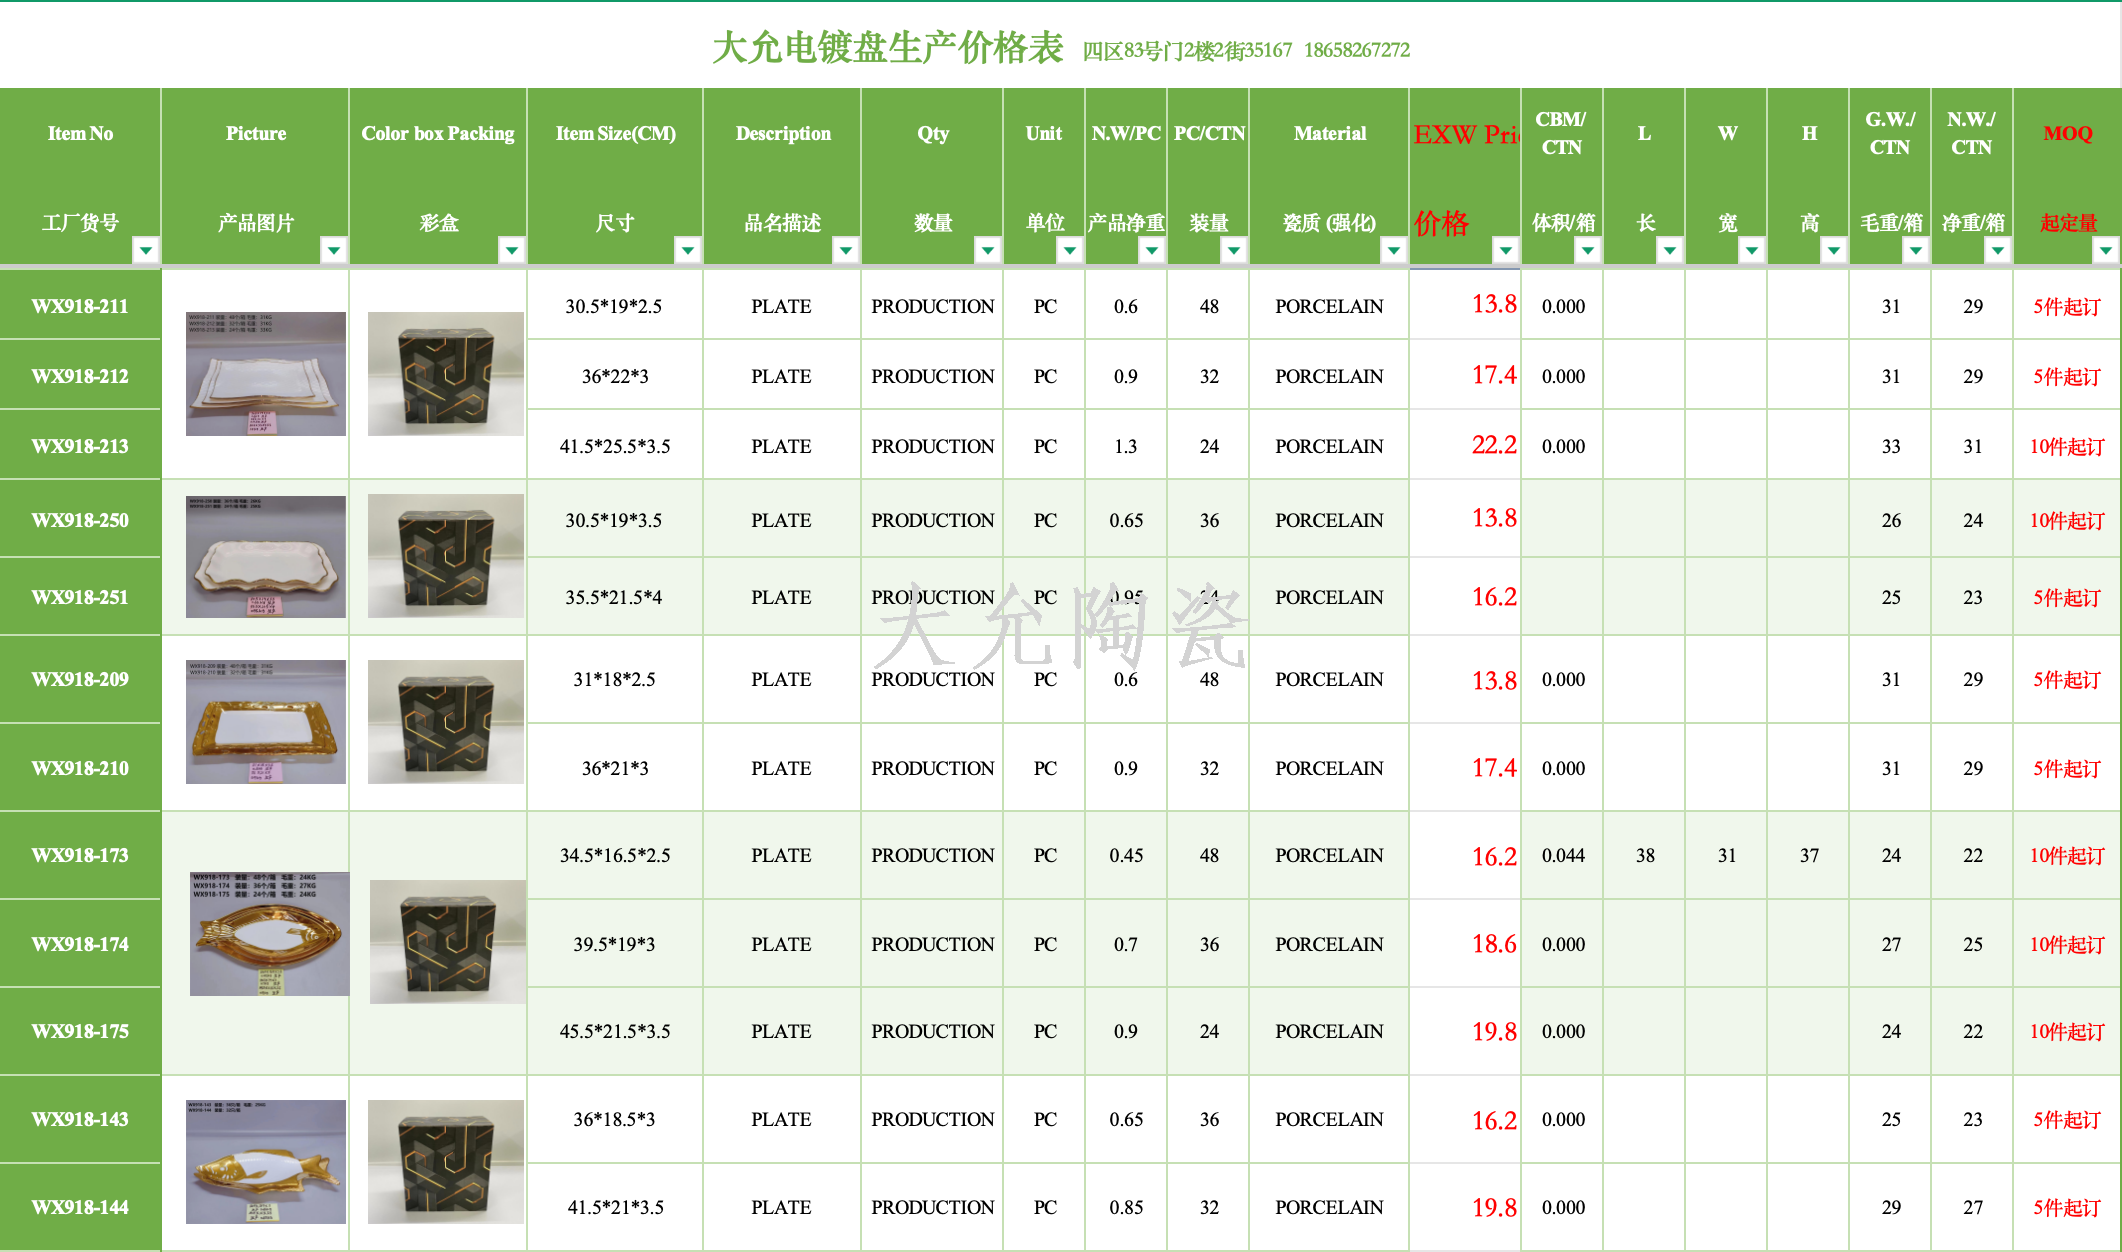Open the Qty column filter dropdown
The width and height of the screenshot is (2122, 1252).
988,250
